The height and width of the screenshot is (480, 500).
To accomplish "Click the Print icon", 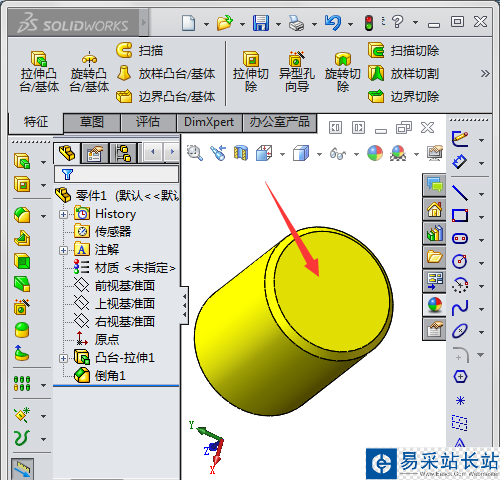I will [x=296, y=23].
